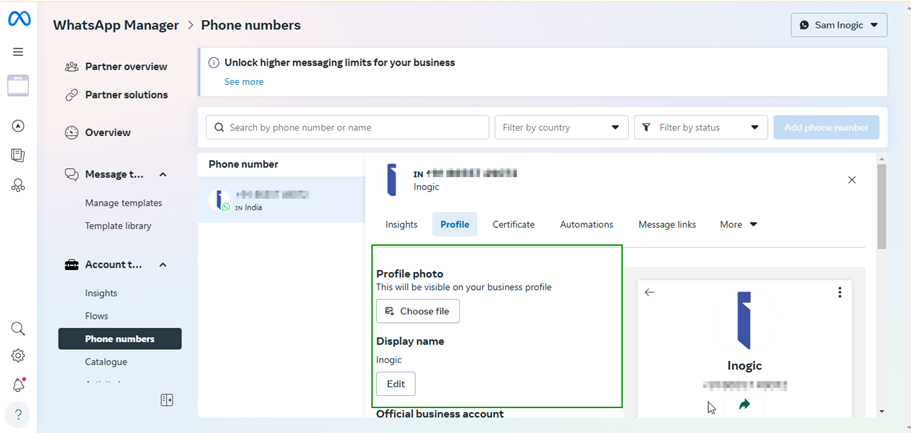911x433 pixels.
Task: Click the search magnifier icon in left rail
Action: (x=18, y=329)
